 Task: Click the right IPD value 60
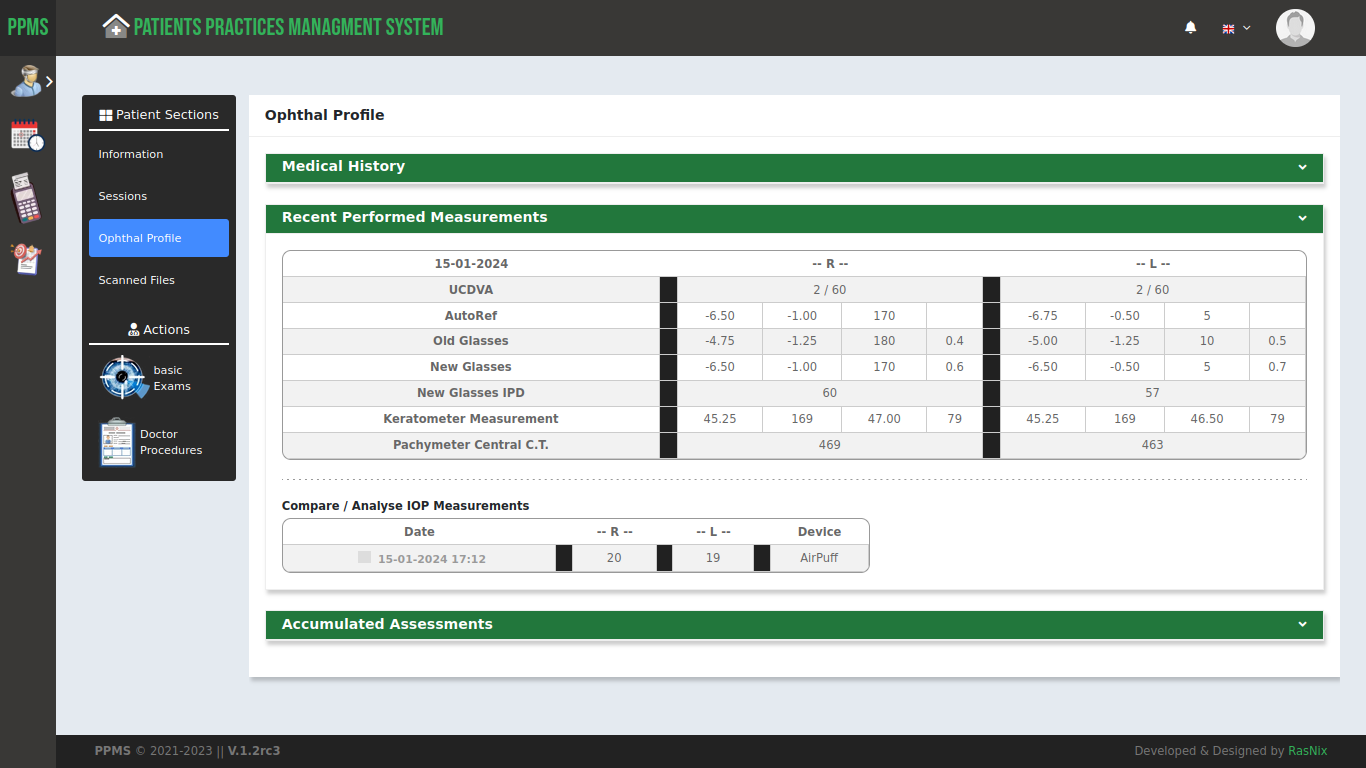(829, 393)
